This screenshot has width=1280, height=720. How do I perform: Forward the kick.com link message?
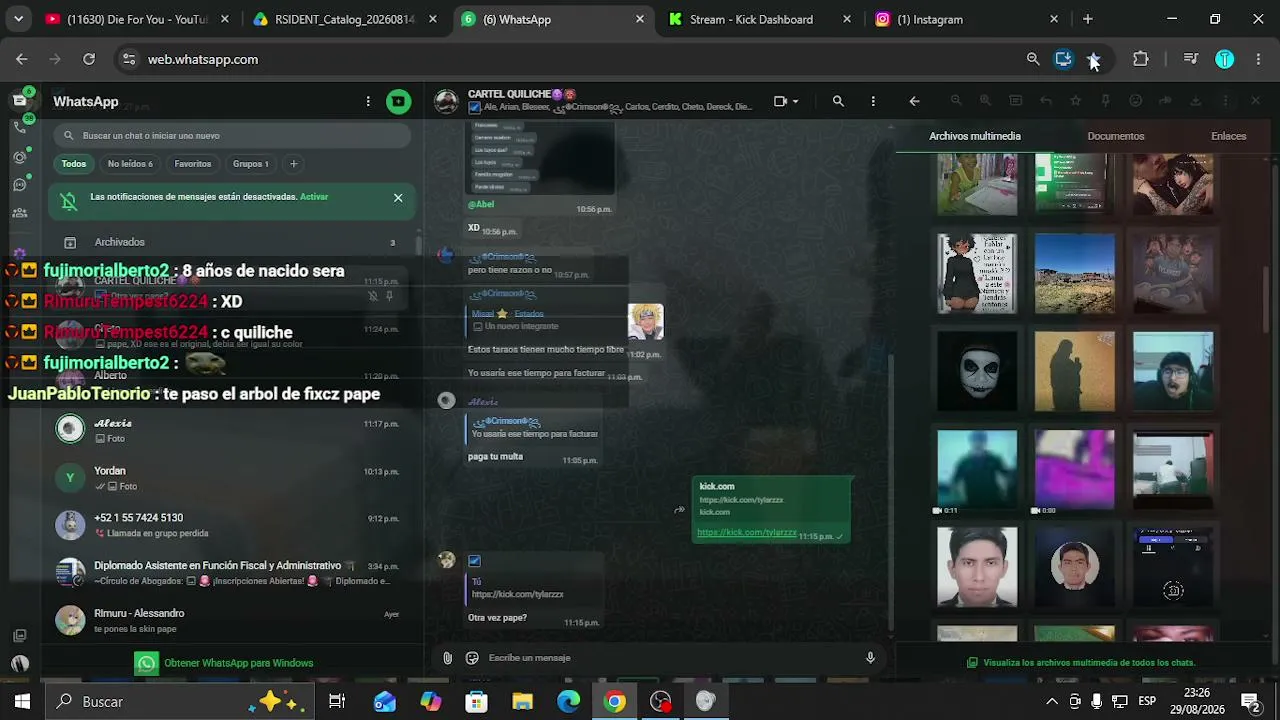pos(679,510)
